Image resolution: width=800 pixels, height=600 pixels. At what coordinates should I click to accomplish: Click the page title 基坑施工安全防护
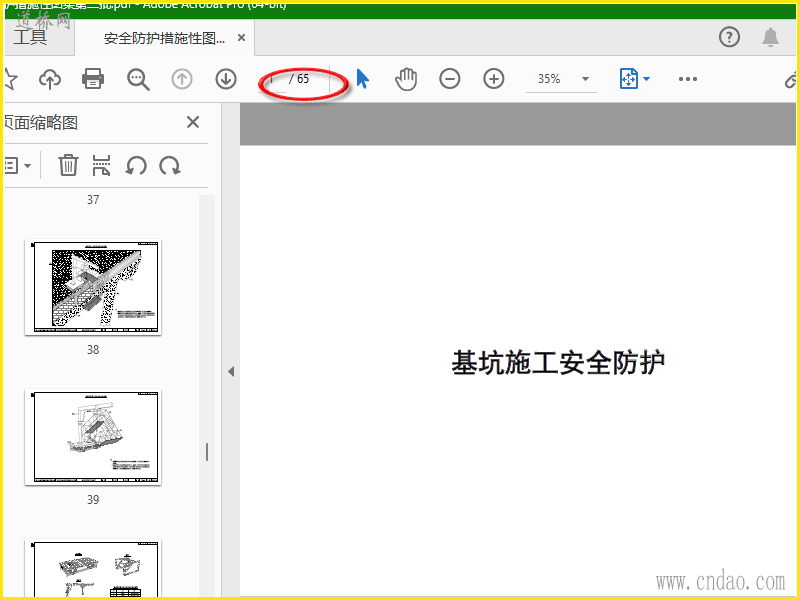558,363
